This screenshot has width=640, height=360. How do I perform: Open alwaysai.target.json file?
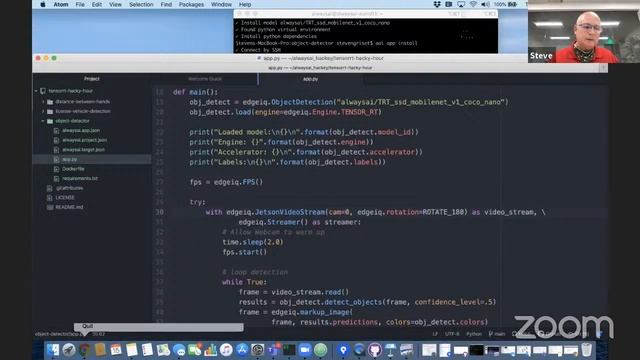pyautogui.click(x=83, y=150)
